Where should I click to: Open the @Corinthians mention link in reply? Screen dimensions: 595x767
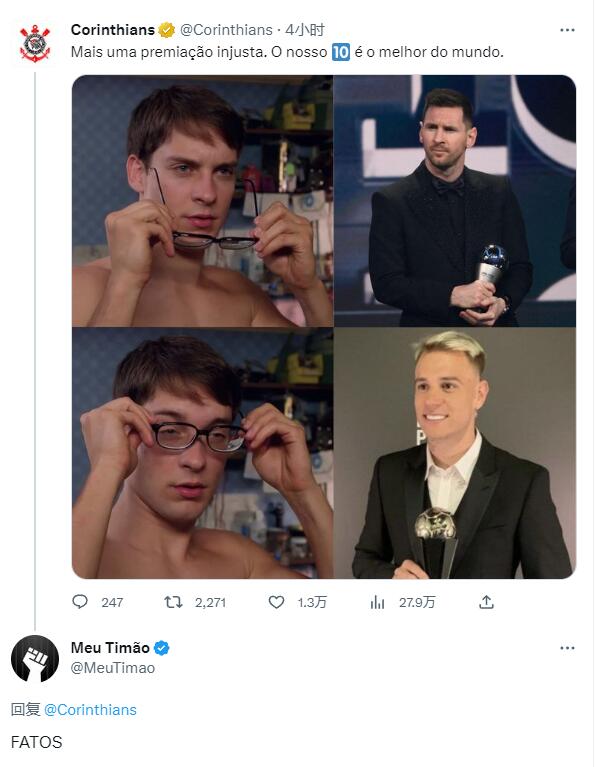click(91, 710)
